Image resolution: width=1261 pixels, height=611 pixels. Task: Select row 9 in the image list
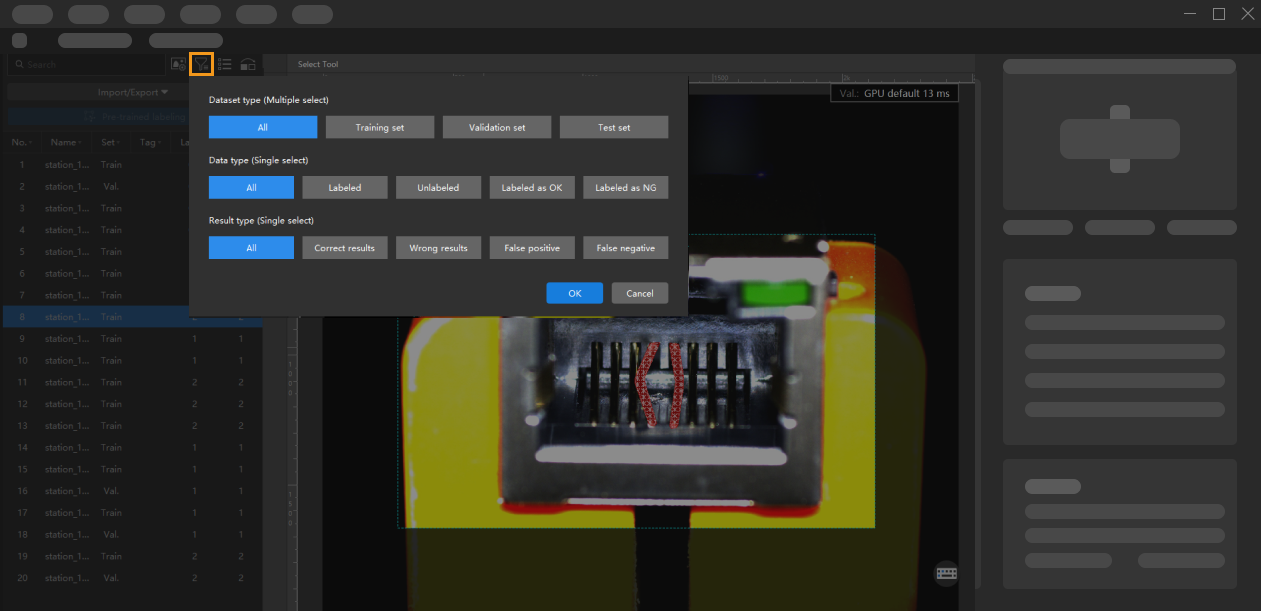(131, 339)
